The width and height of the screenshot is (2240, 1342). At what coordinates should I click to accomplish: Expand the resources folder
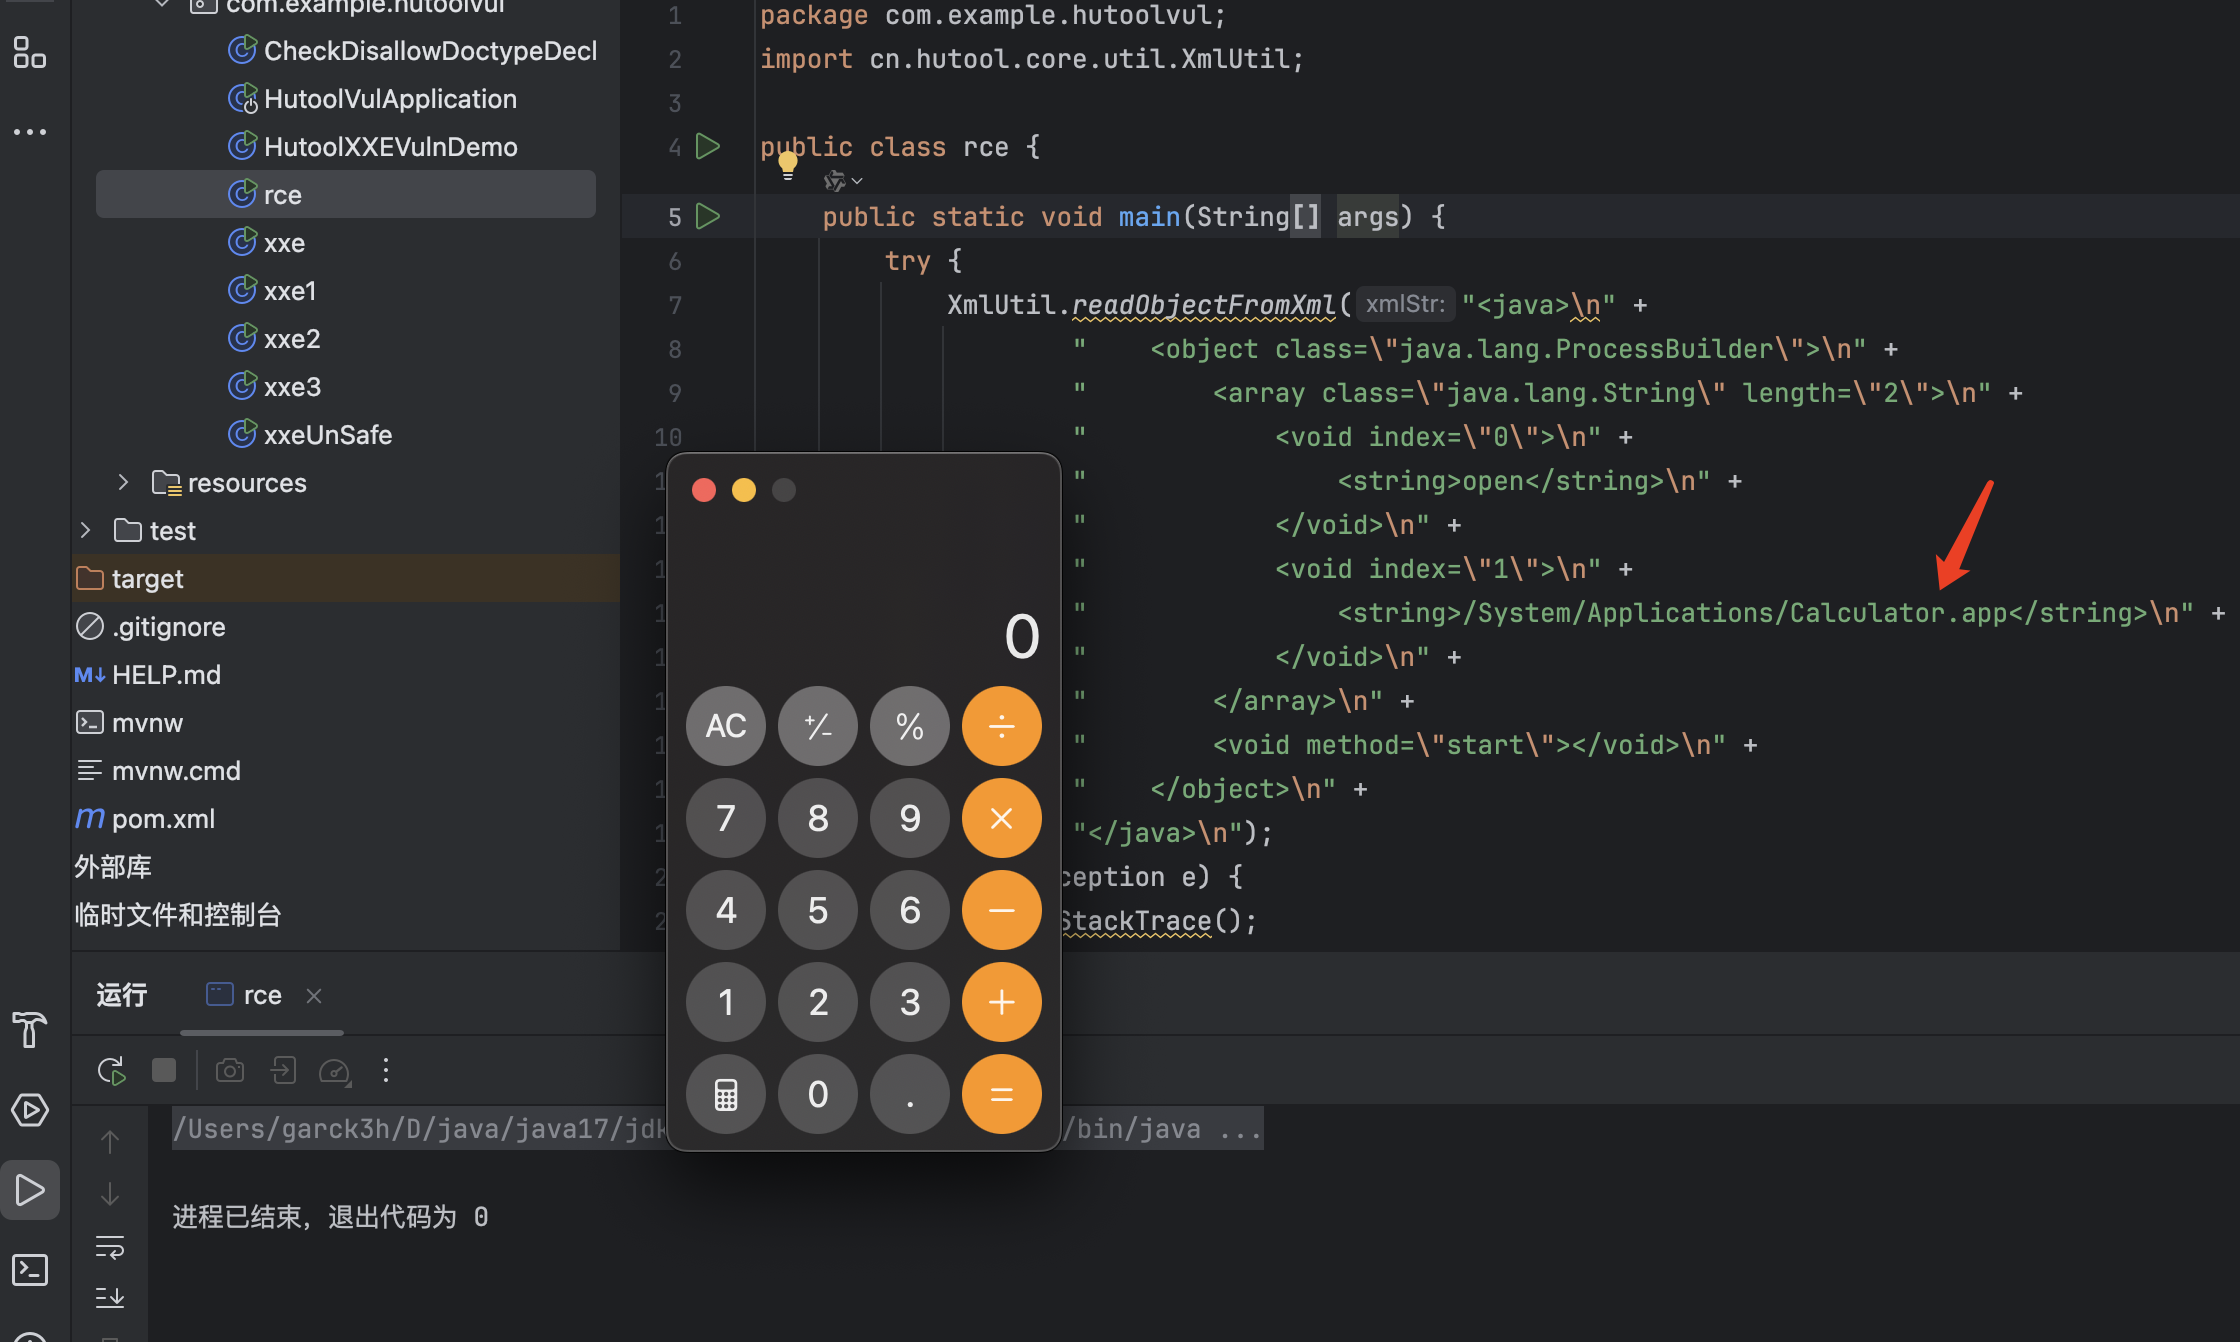pyautogui.click(x=123, y=483)
